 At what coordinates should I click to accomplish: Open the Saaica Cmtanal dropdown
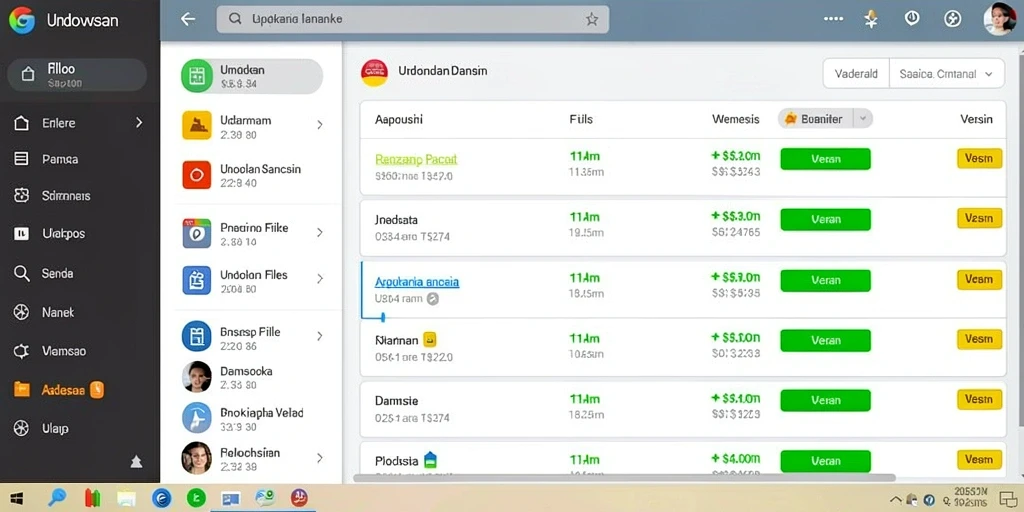pyautogui.click(x=946, y=74)
